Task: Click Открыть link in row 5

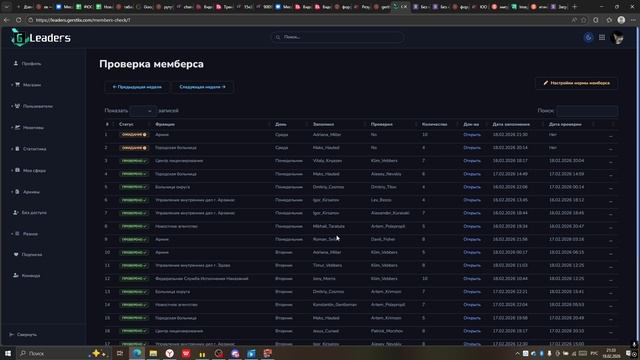Action: (x=472, y=187)
